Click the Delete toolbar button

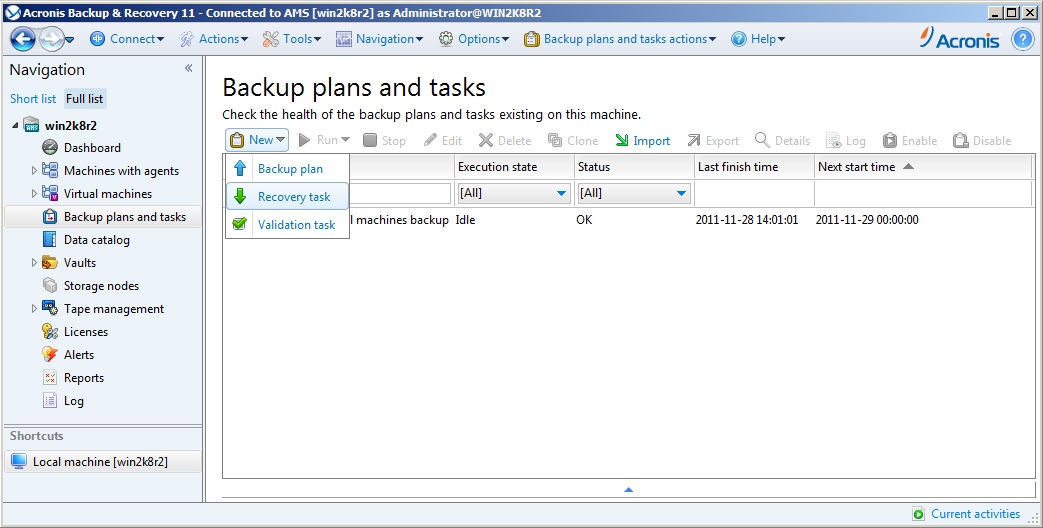506,140
